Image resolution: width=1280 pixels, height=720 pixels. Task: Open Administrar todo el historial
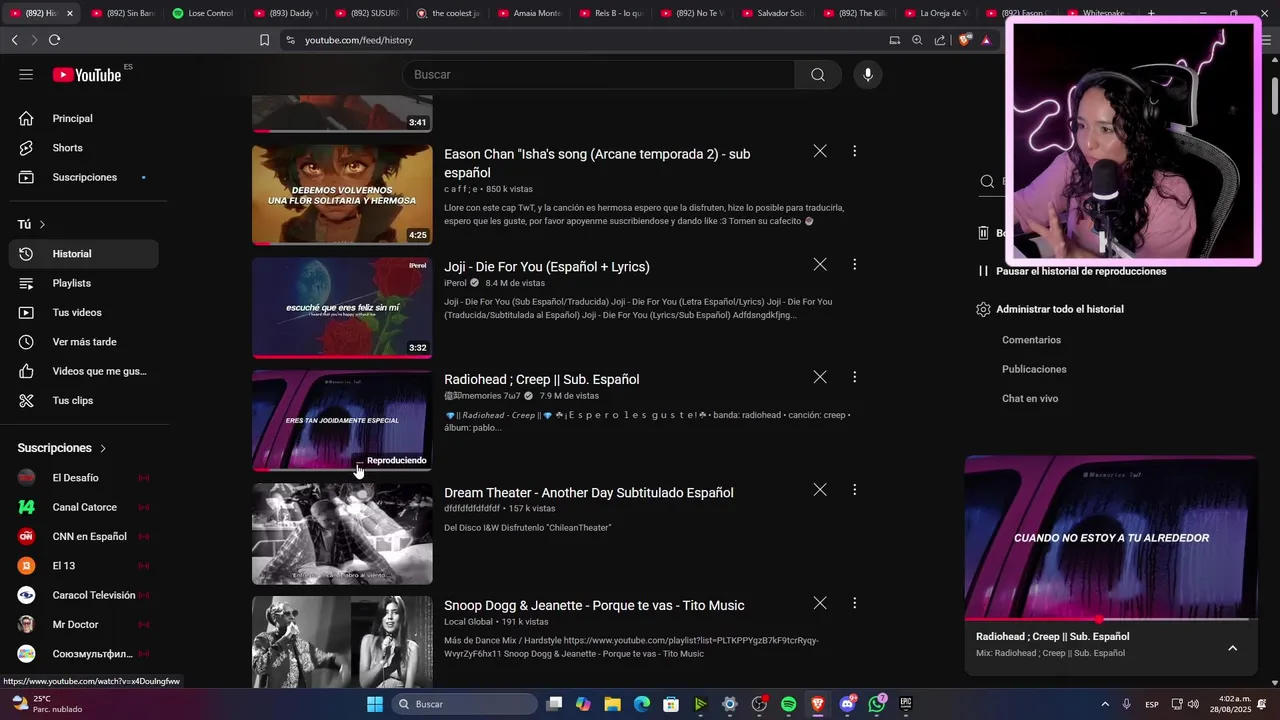coord(1050,309)
